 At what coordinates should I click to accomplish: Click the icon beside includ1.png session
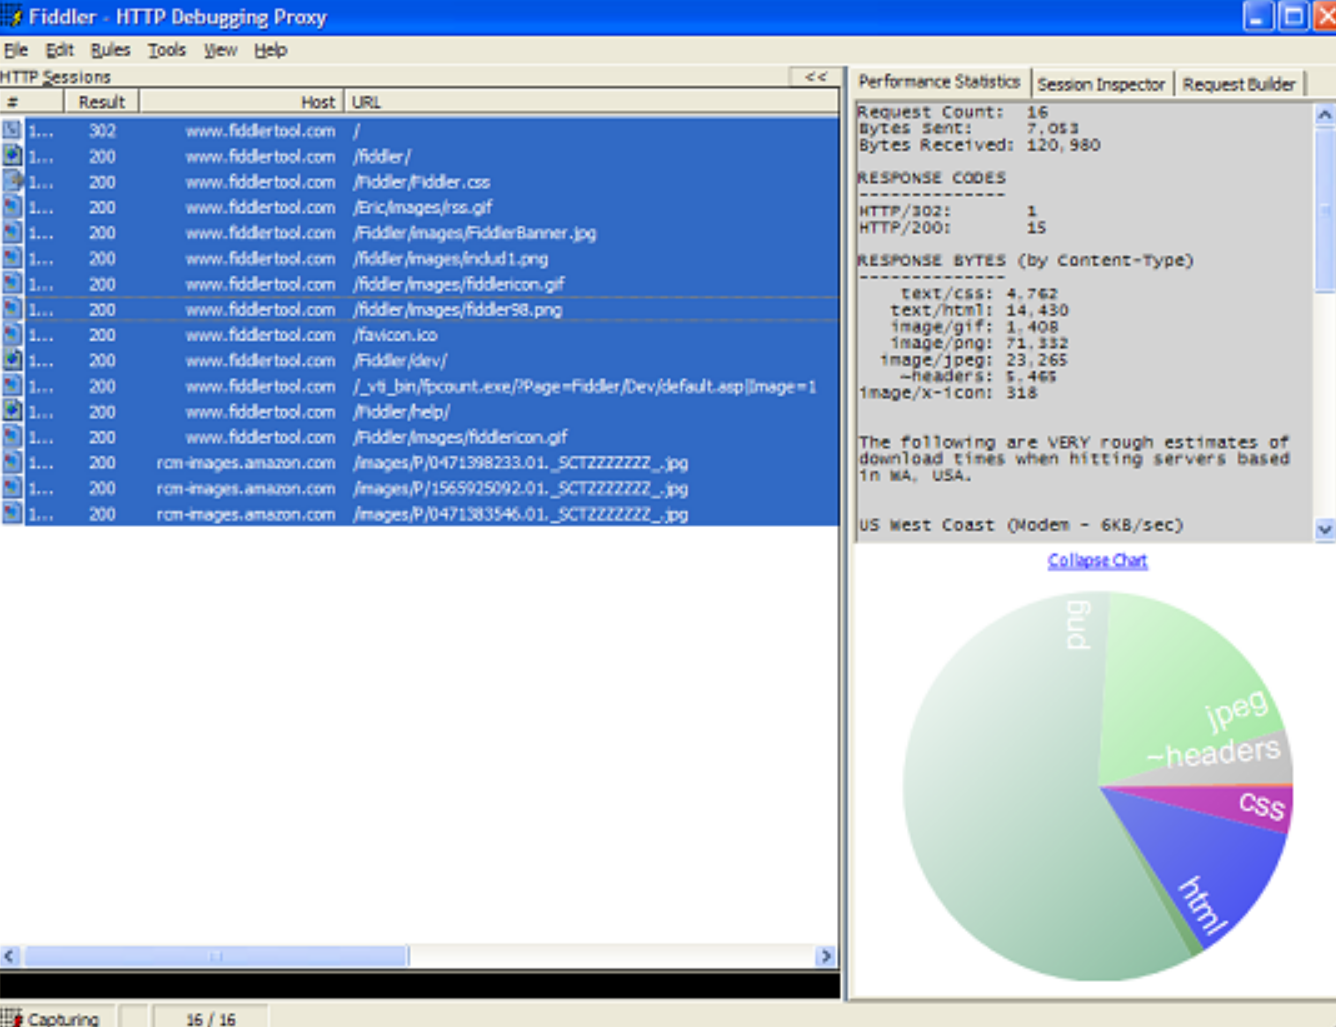point(12,258)
